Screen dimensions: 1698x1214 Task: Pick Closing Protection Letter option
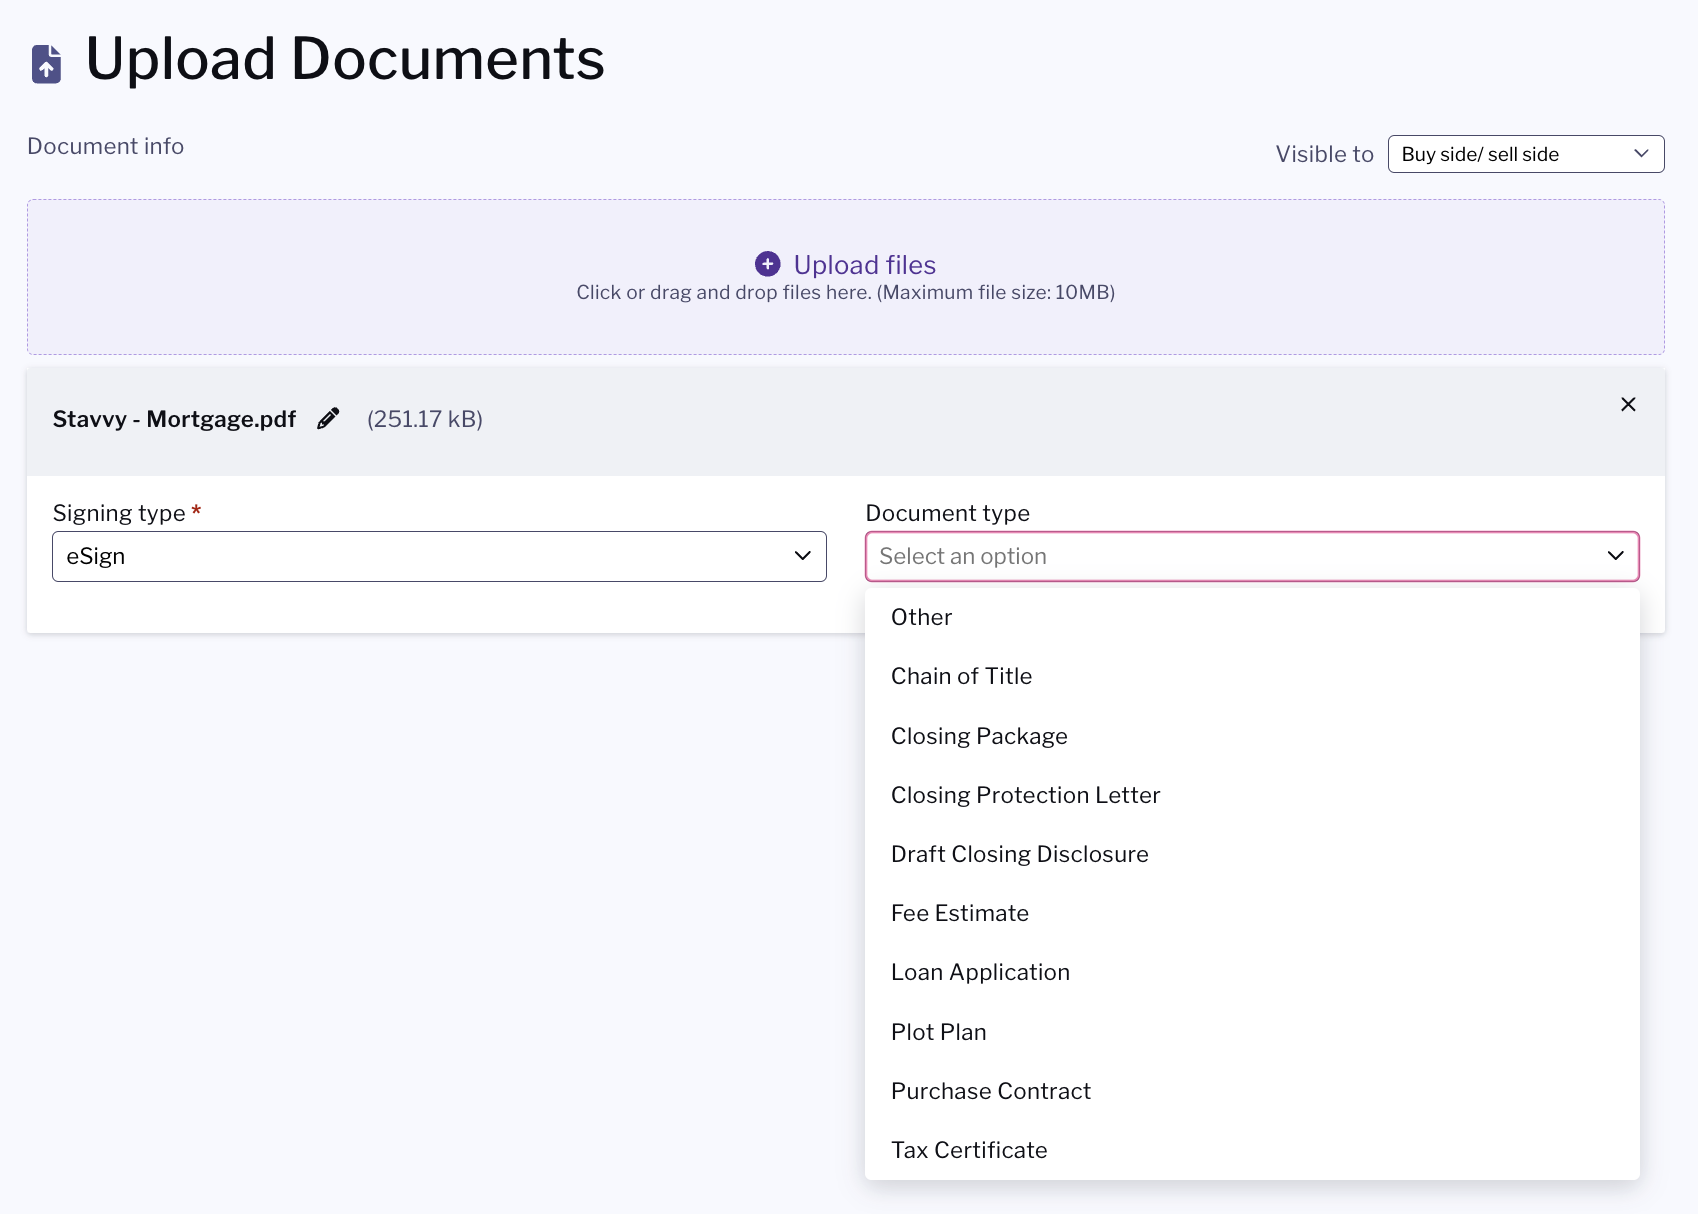click(x=1252, y=795)
